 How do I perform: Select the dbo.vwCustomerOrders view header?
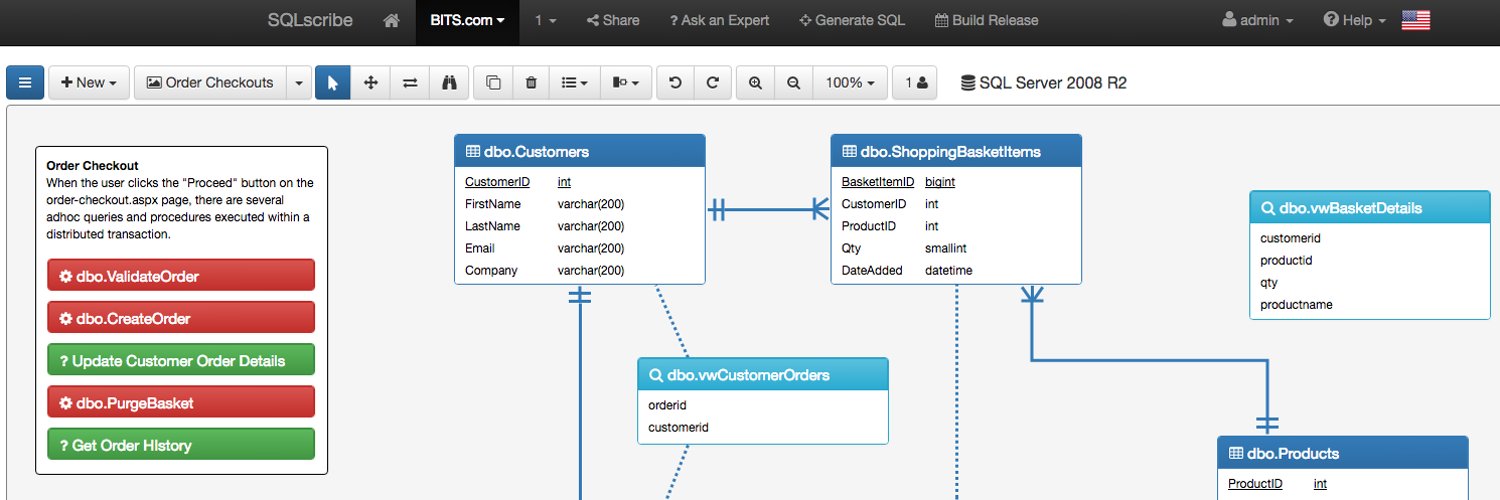pyautogui.click(x=763, y=375)
